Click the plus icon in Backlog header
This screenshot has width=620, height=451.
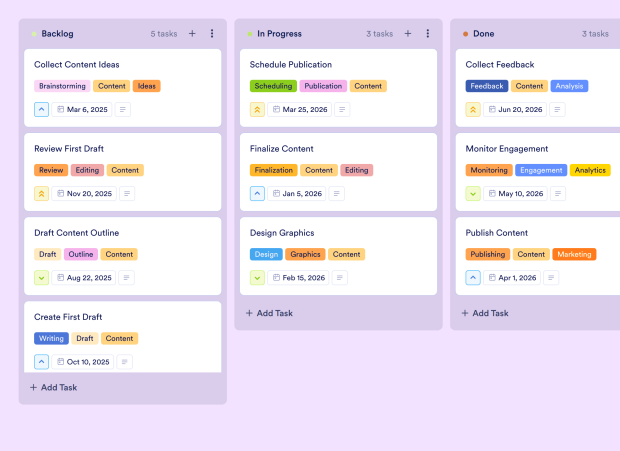point(192,33)
